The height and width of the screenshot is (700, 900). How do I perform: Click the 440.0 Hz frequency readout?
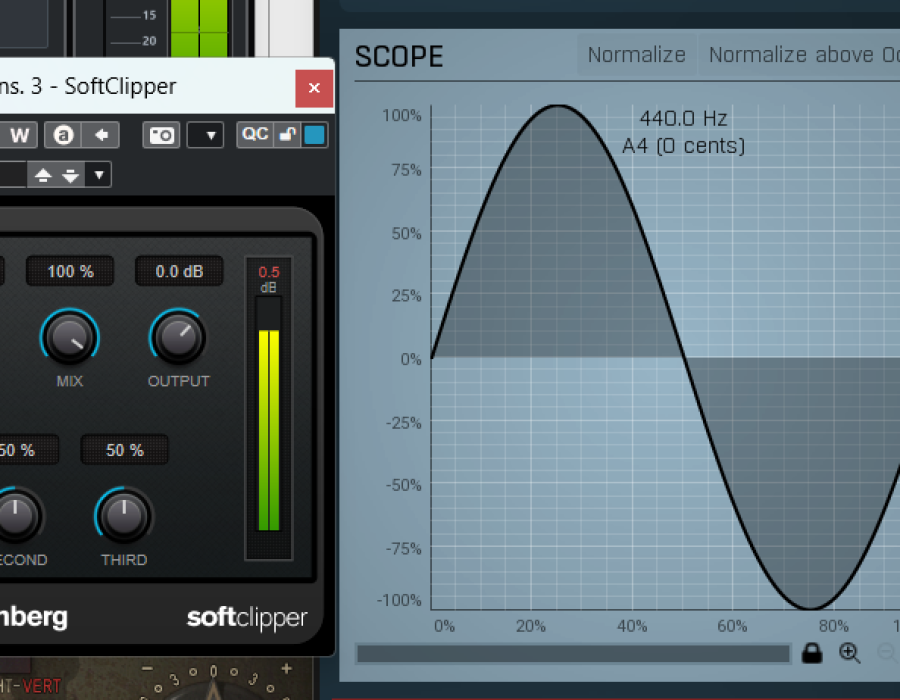(x=684, y=119)
